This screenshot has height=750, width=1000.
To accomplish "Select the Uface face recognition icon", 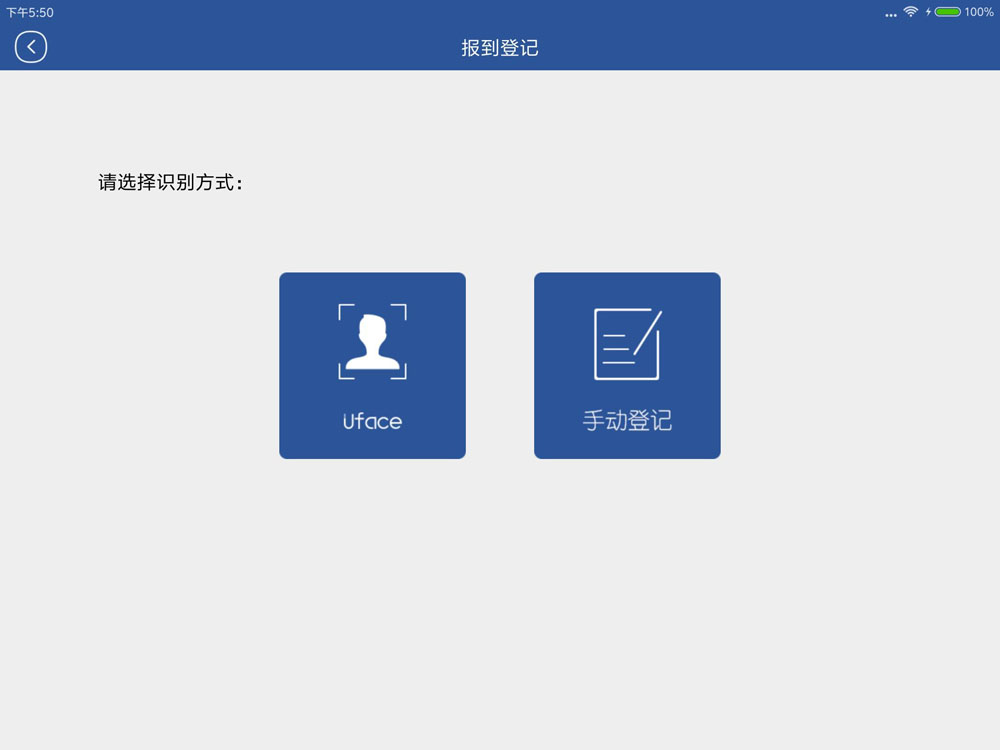I will [x=372, y=343].
